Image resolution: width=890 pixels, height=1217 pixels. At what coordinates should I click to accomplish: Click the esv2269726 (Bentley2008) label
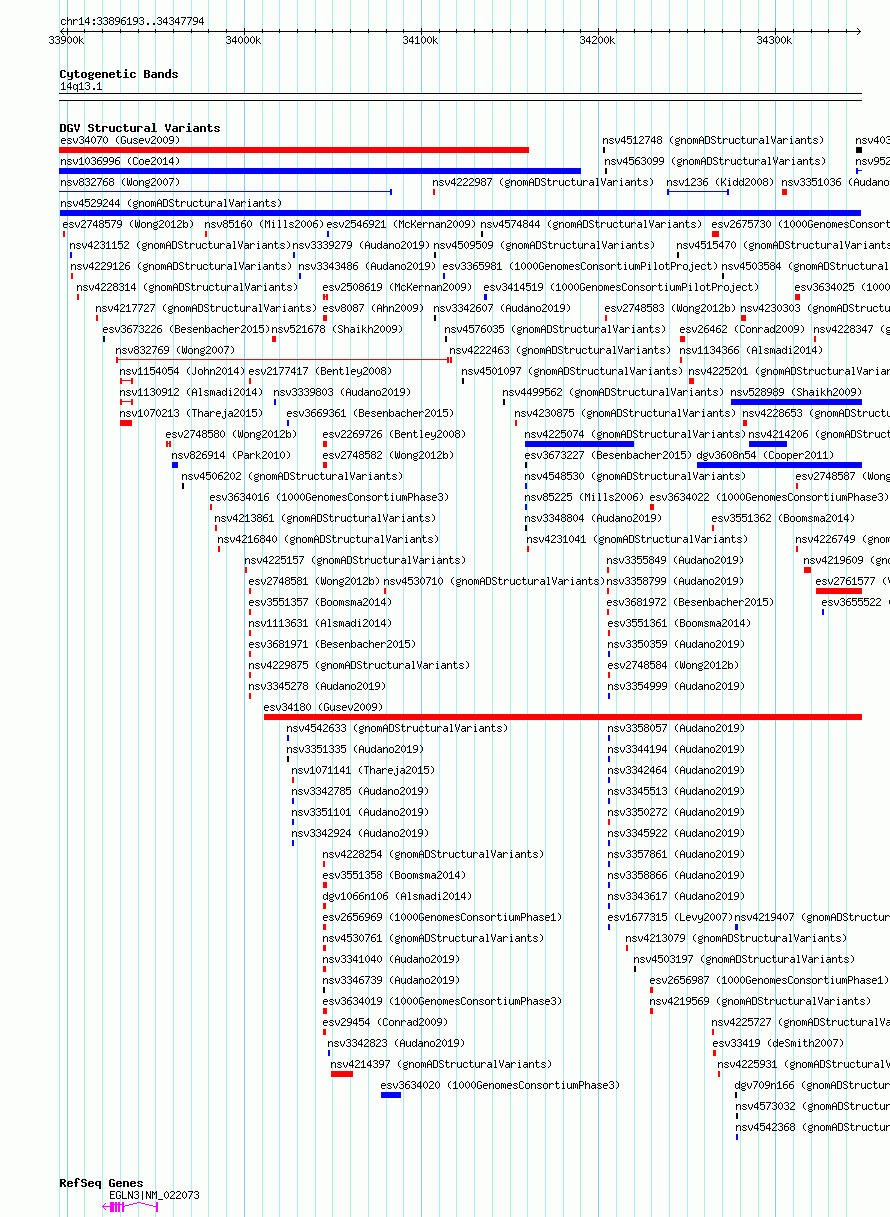(x=394, y=434)
